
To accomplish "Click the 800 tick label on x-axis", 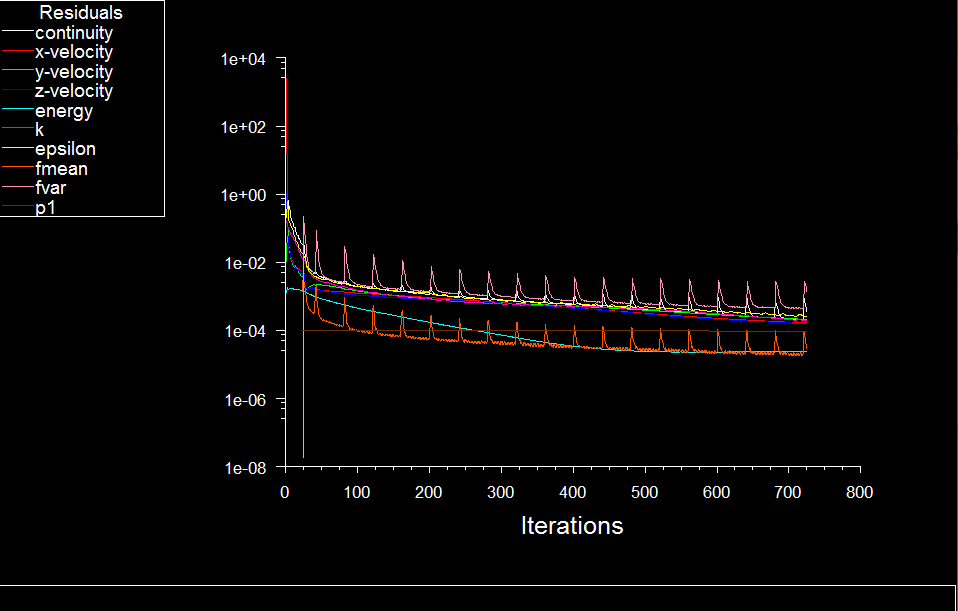I will pyautogui.click(x=859, y=492).
